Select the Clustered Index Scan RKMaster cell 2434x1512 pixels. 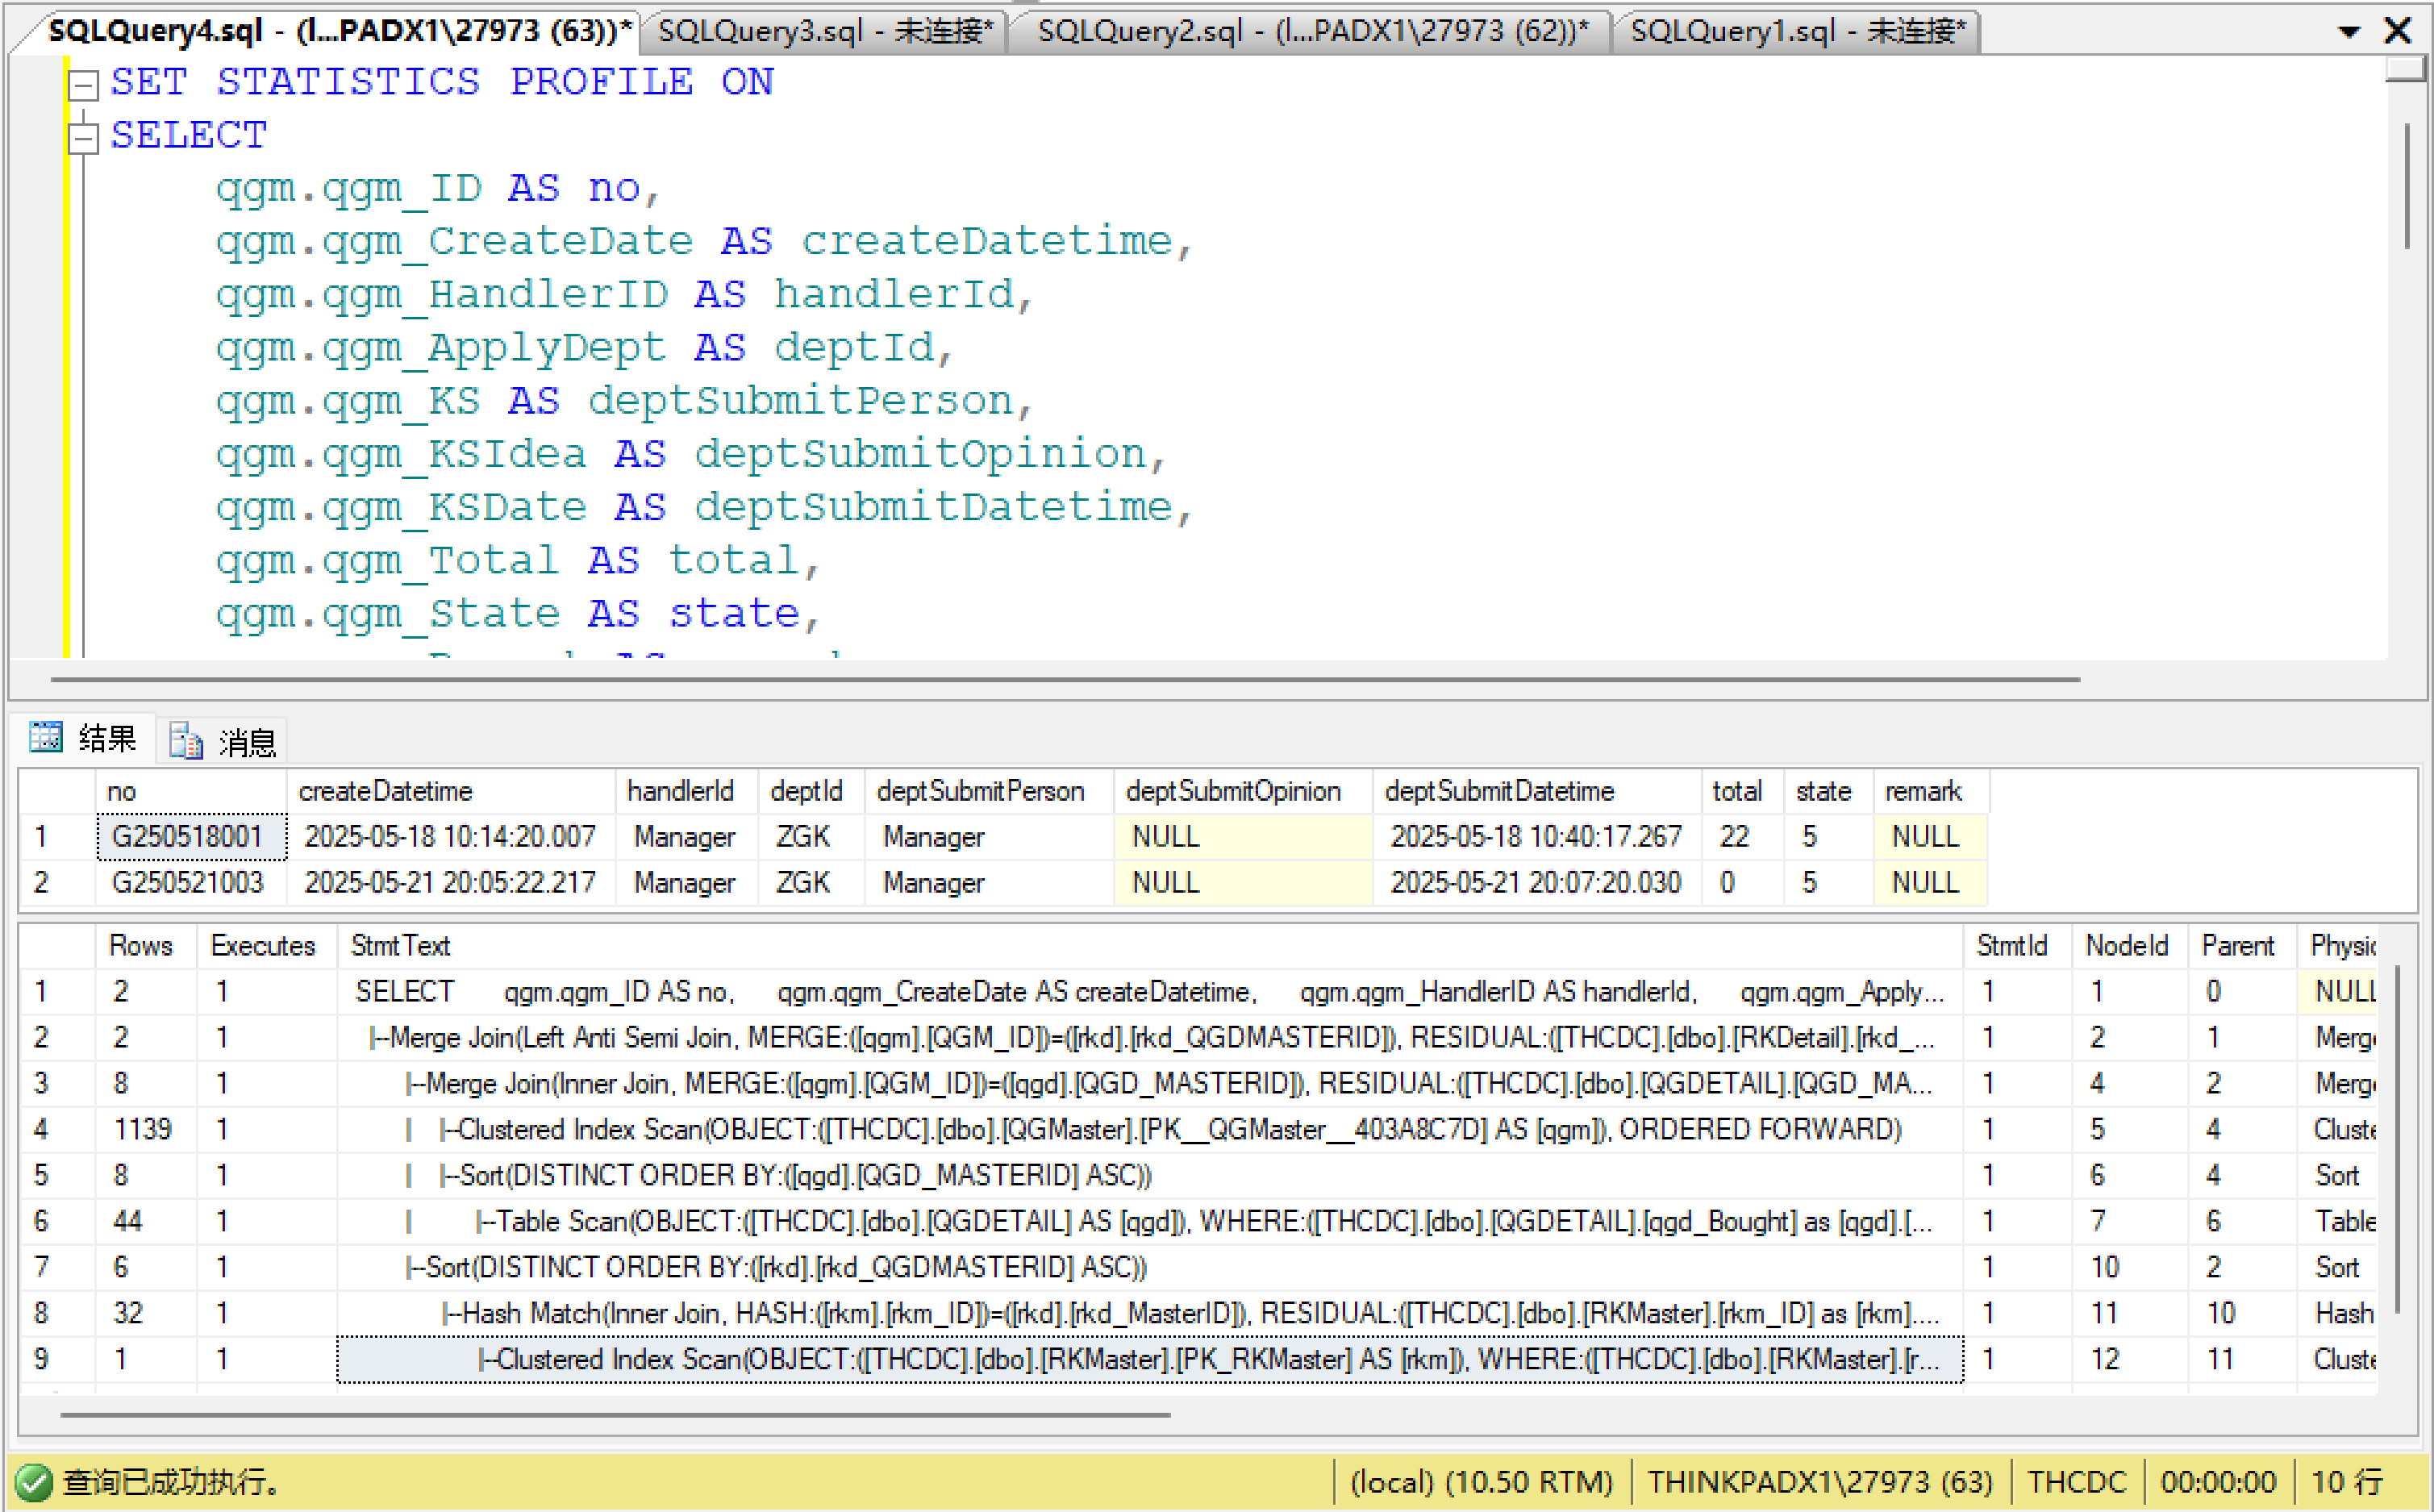tap(1150, 1359)
